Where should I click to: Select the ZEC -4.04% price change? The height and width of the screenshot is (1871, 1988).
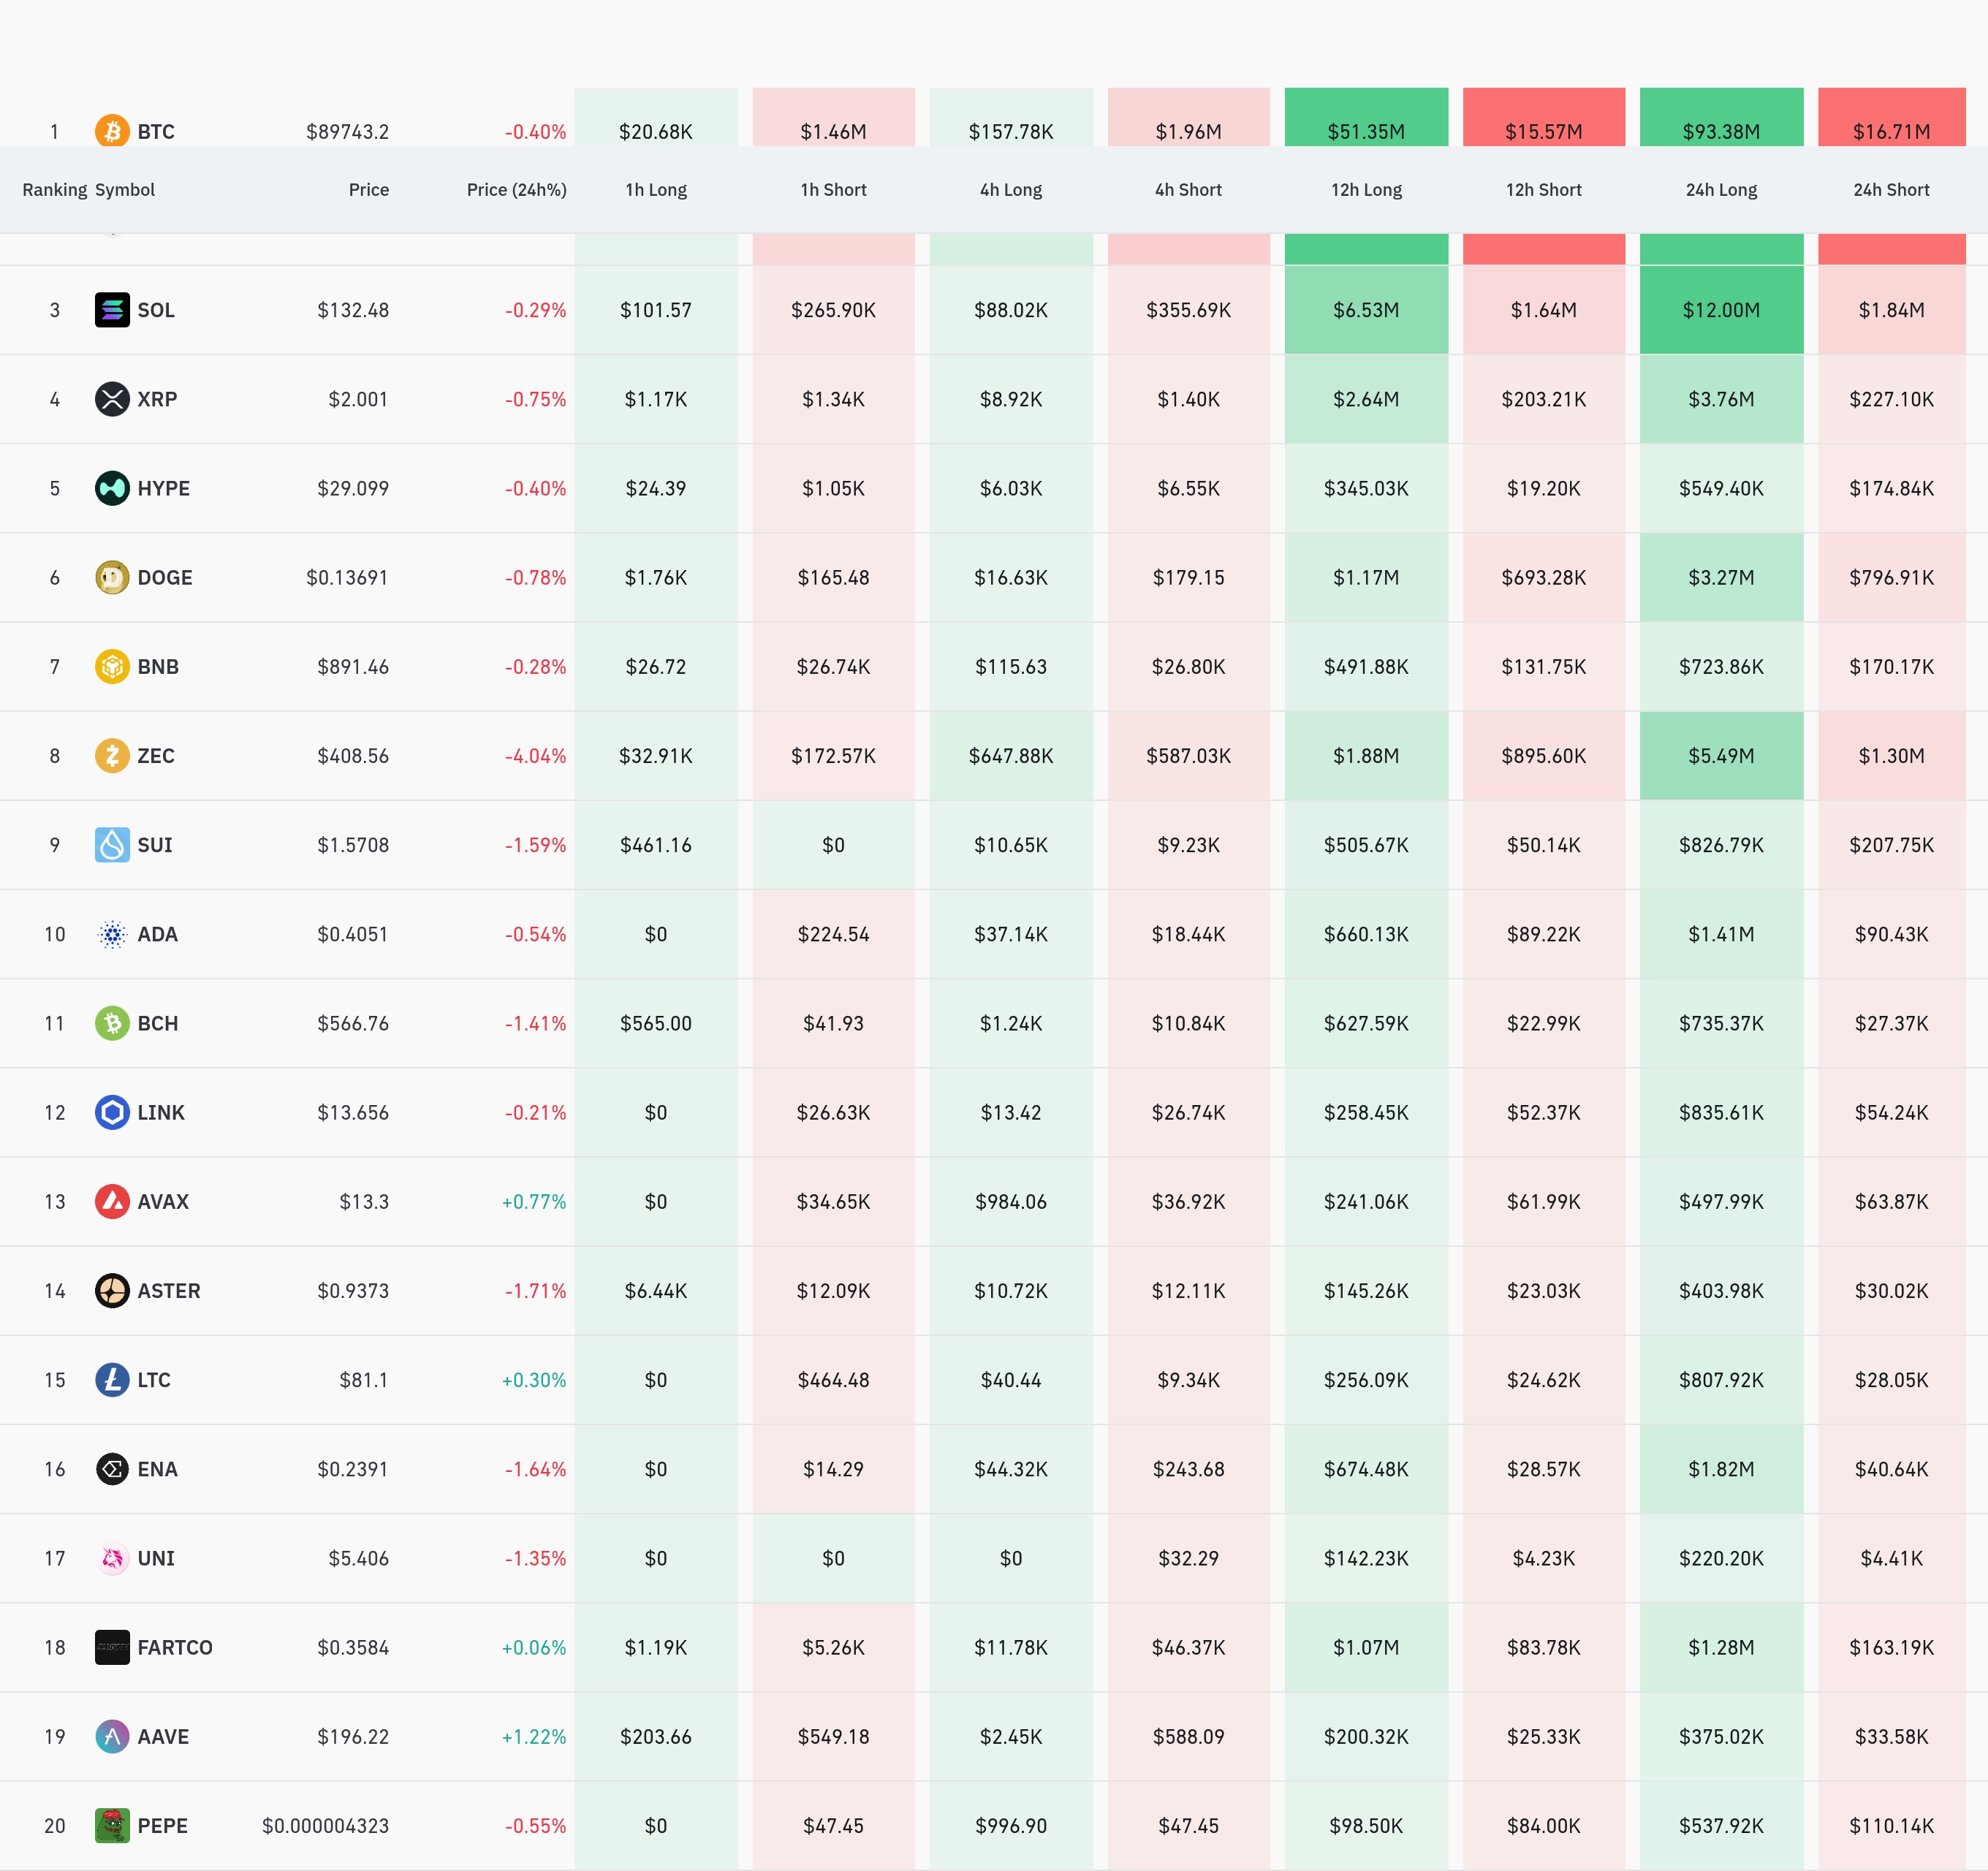click(x=535, y=756)
